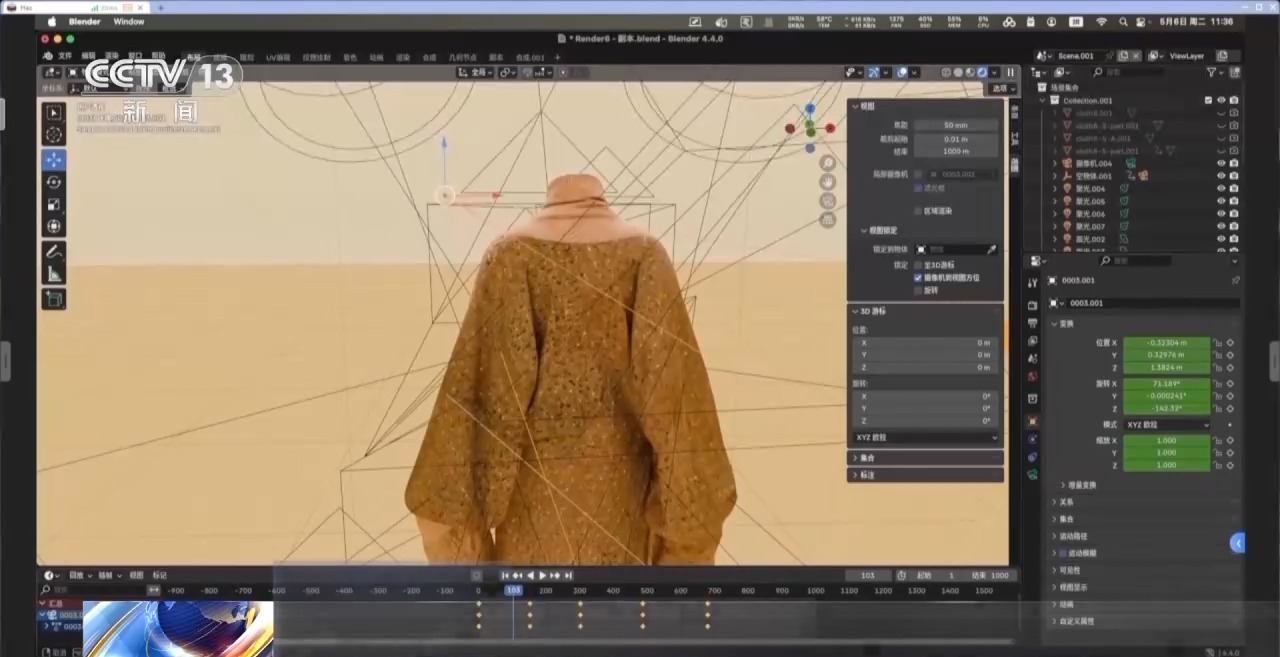This screenshot has width=1280, height=657.
Task: Choose the Annotate pencil tool
Action: [x=54, y=251]
